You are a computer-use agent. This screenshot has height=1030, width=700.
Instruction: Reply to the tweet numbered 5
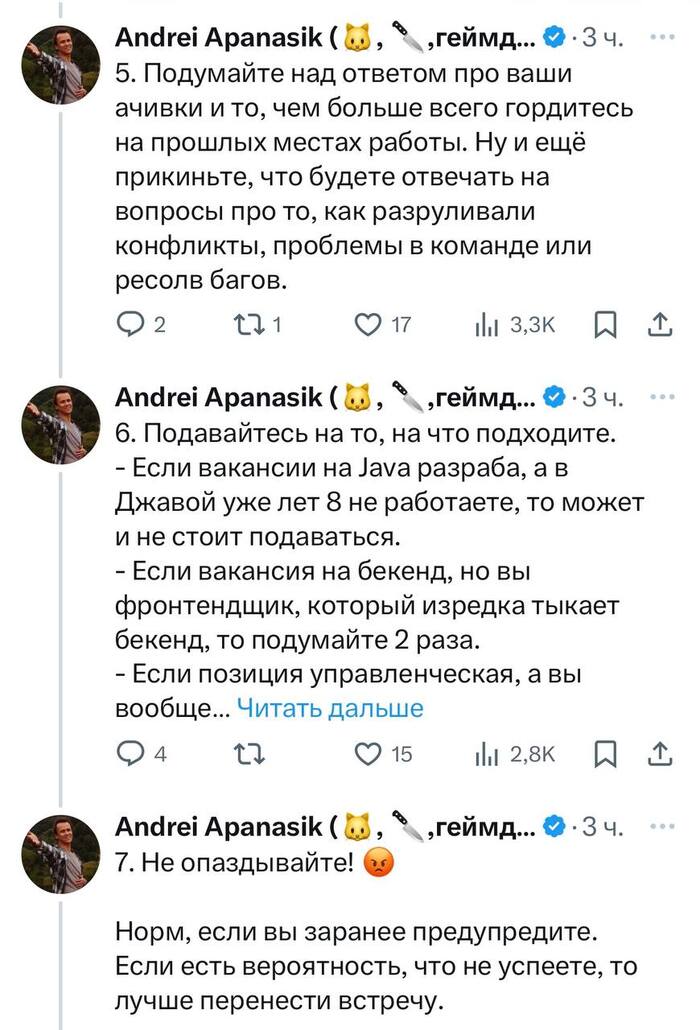(131, 325)
